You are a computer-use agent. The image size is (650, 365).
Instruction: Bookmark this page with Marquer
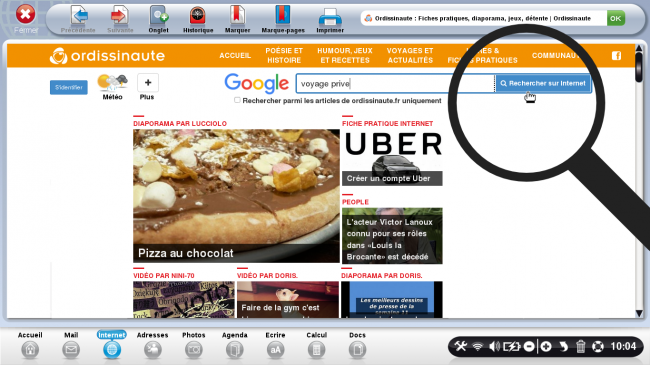click(x=238, y=19)
